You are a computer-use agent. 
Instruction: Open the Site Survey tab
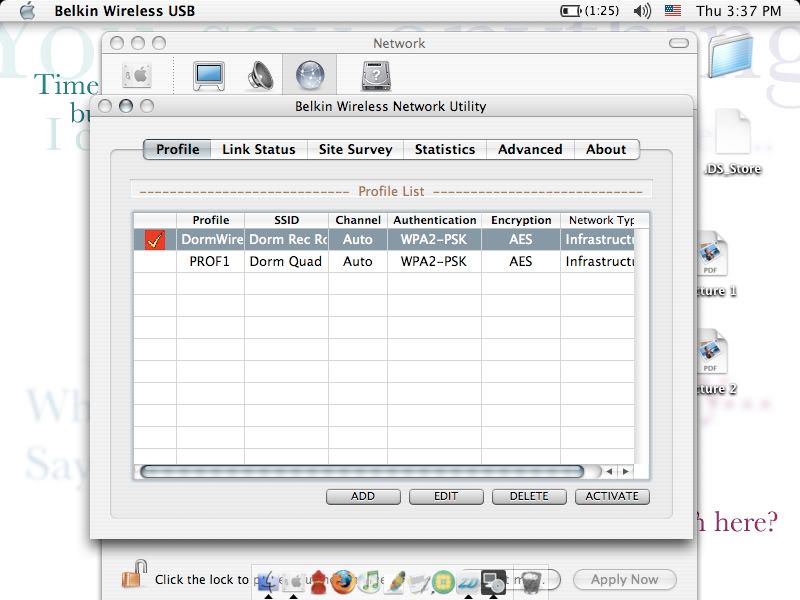(355, 149)
